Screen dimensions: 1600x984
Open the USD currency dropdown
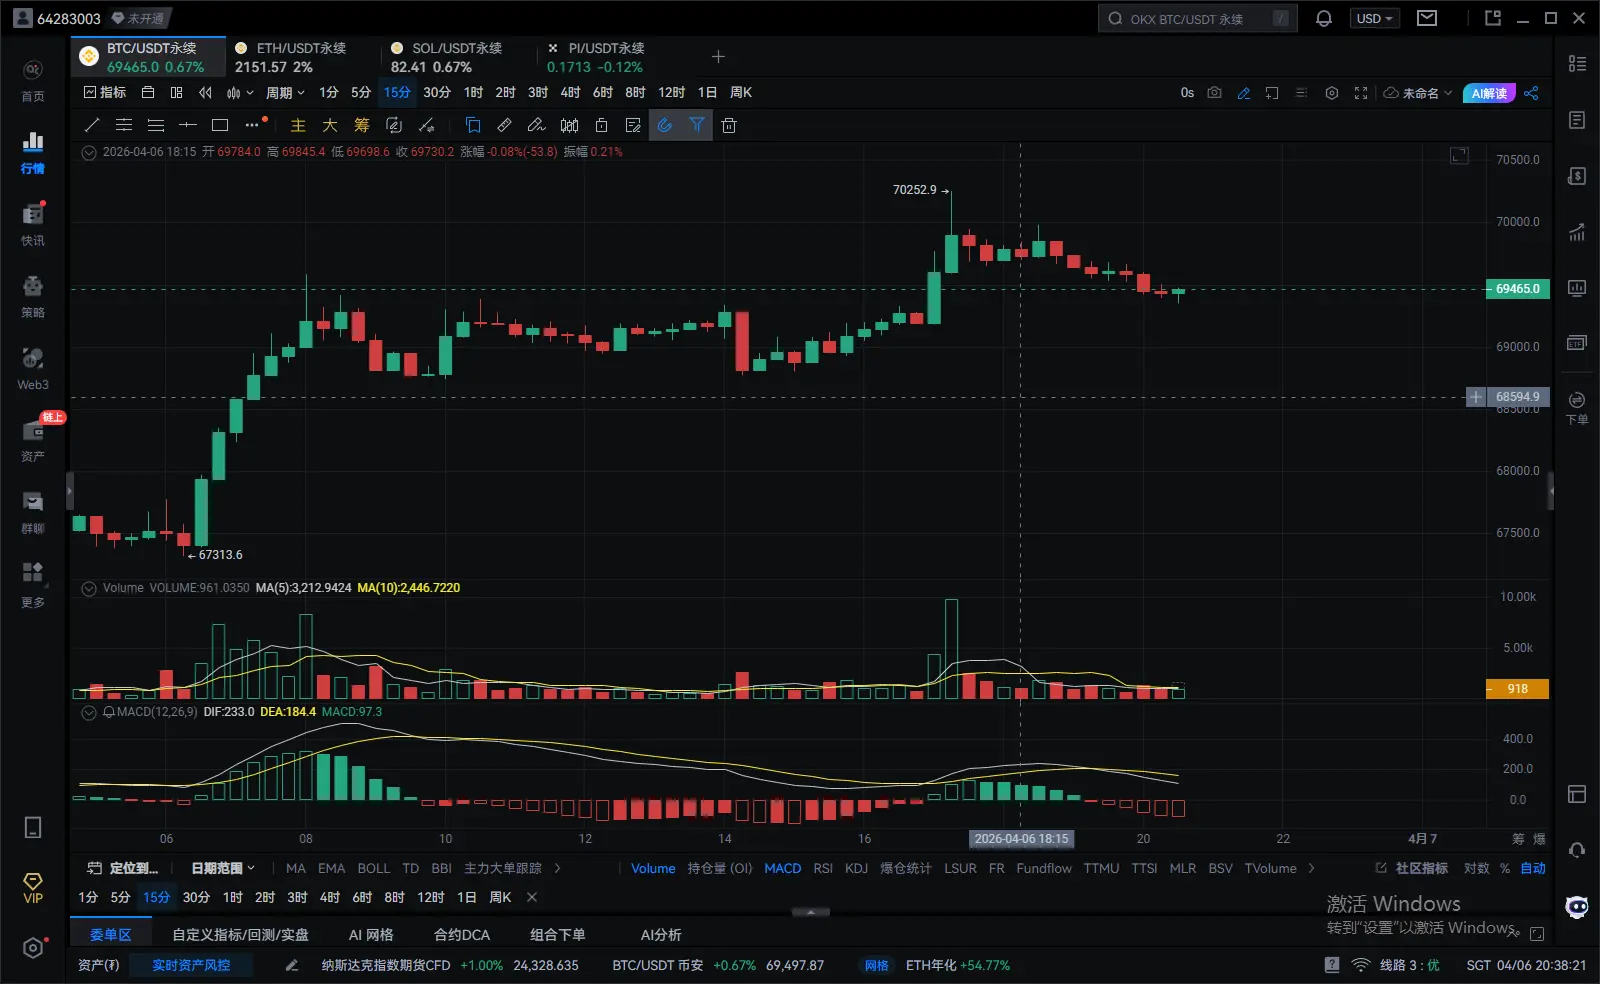[1374, 18]
